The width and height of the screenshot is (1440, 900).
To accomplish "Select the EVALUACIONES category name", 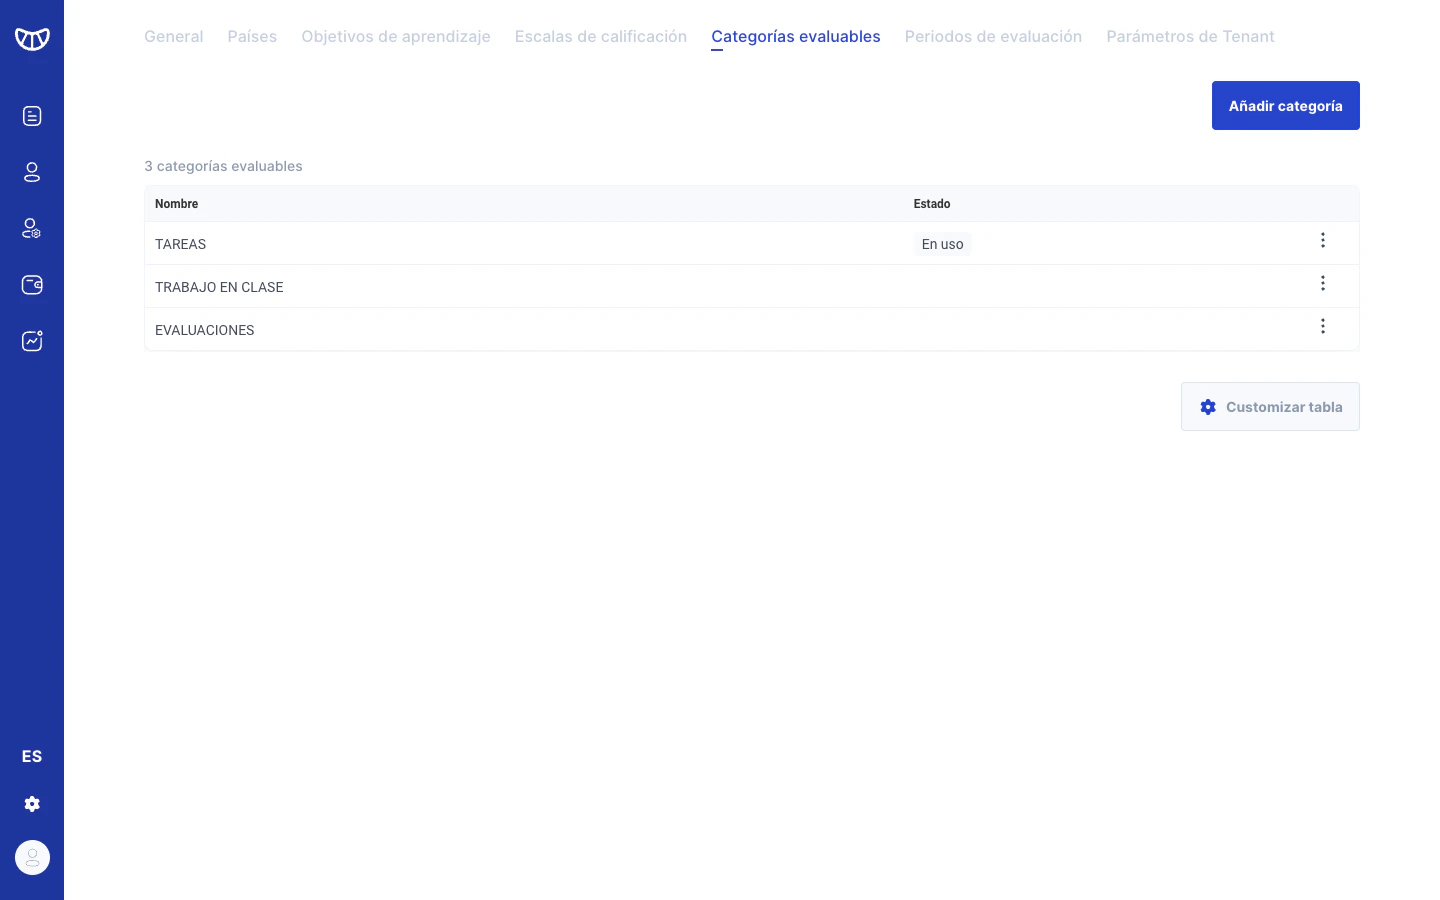I will [204, 330].
